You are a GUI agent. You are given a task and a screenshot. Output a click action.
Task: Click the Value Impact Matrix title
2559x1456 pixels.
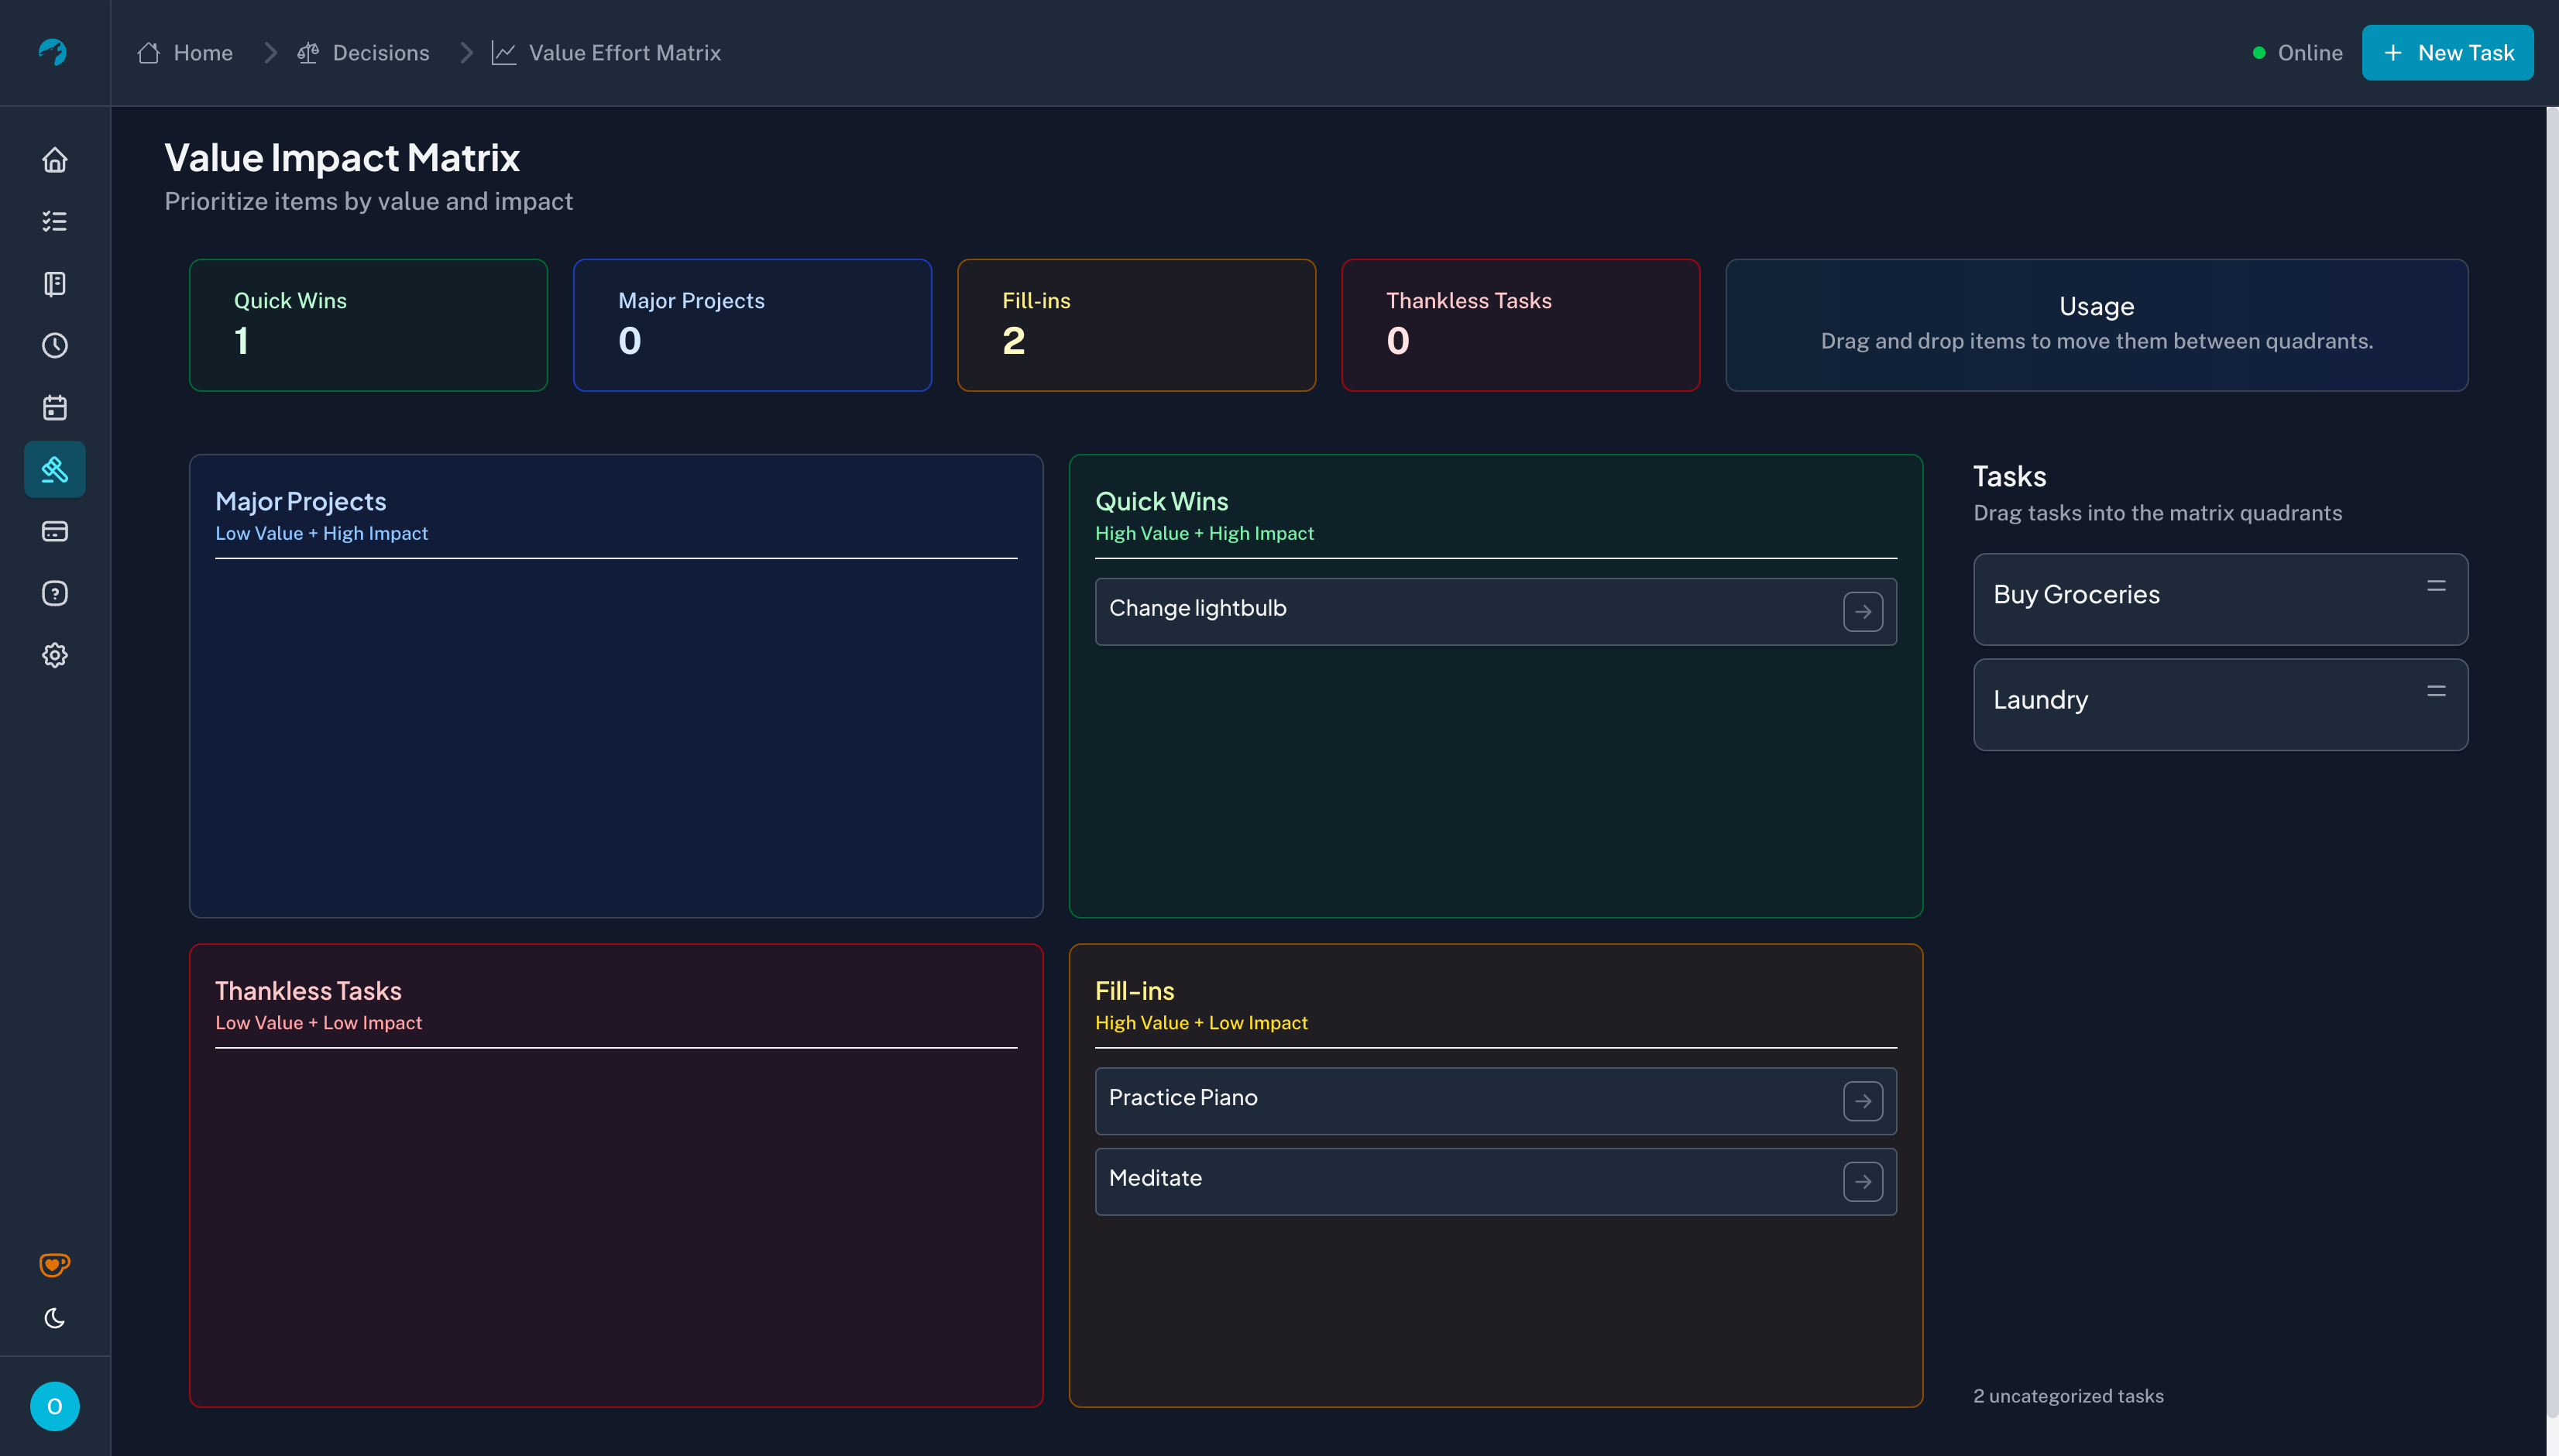click(x=342, y=157)
